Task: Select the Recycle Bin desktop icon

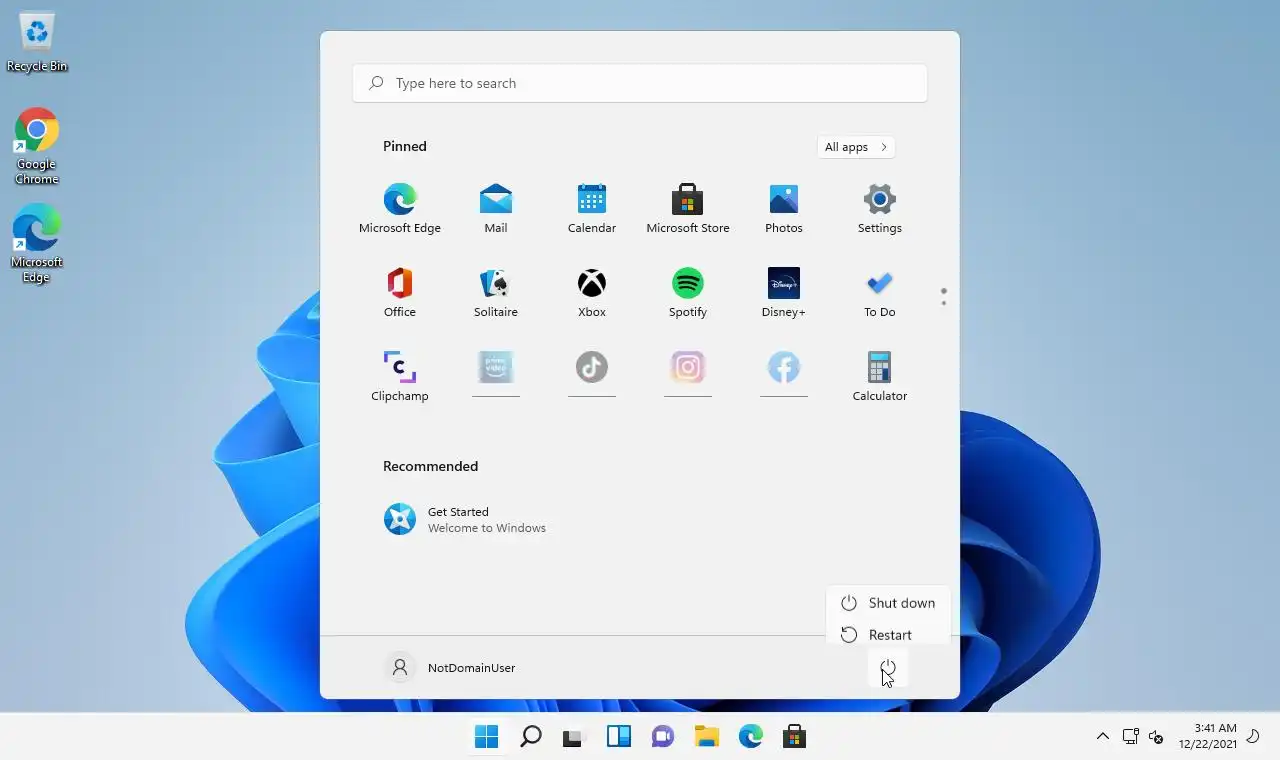Action: coord(37,43)
